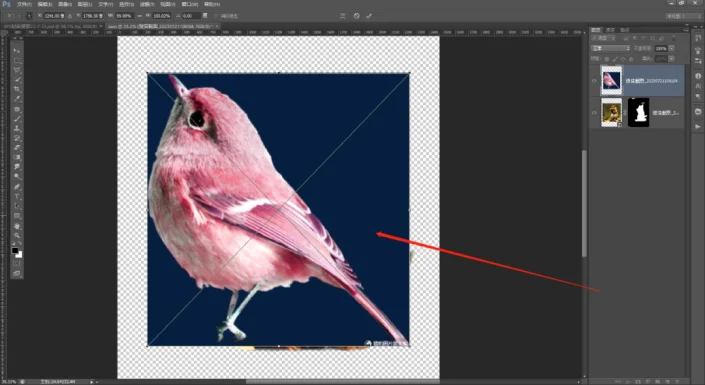The height and width of the screenshot is (385, 705).
Task: Hide the selected top bird layer
Action: (594, 81)
